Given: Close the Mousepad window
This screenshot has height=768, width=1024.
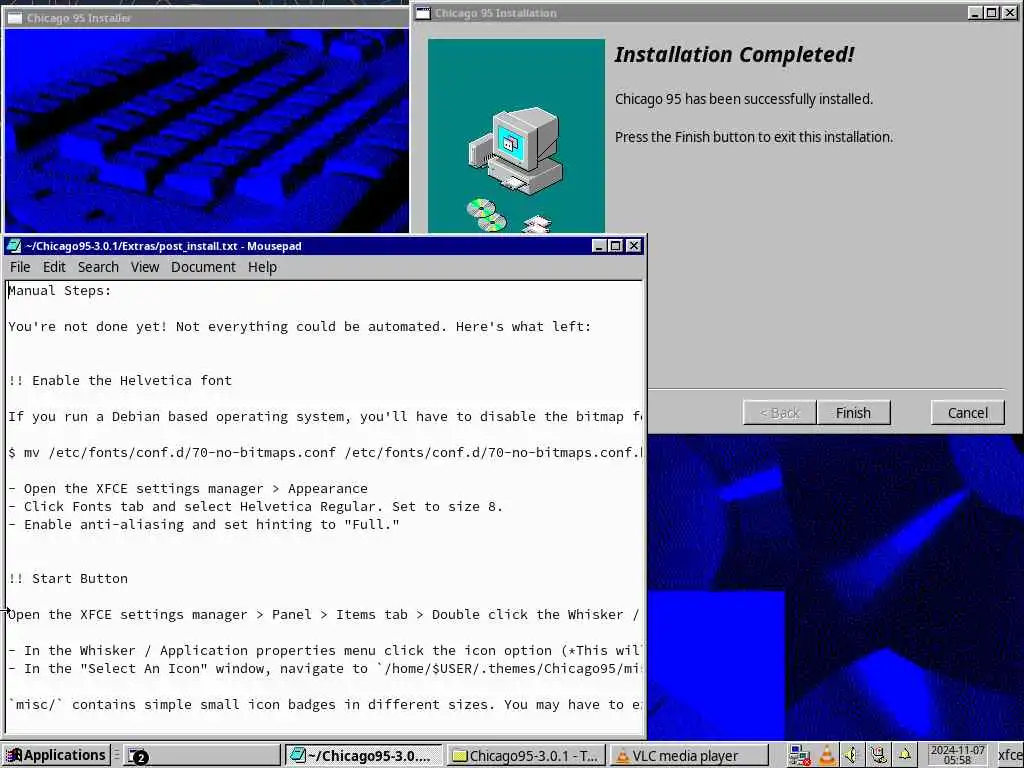Looking at the screenshot, I should point(633,246).
